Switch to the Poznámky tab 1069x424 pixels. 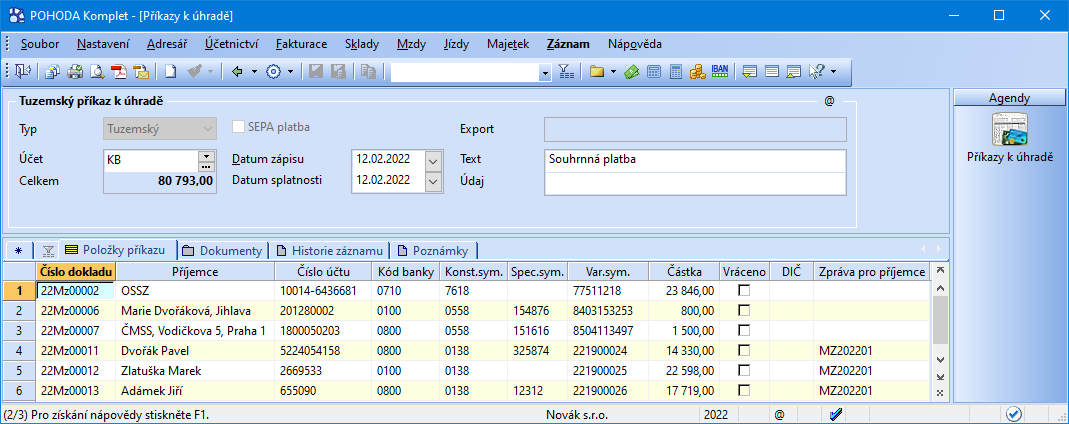point(433,250)
